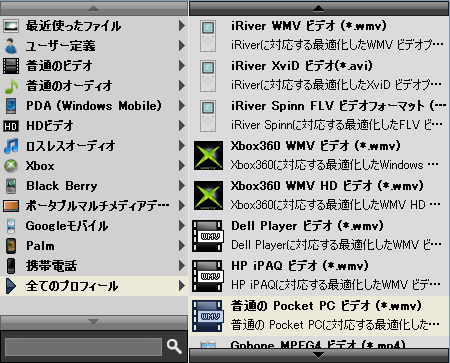Expand the 普通のビデオ submenu arrow
Screen dimensions: 450x363
[182, 66]
